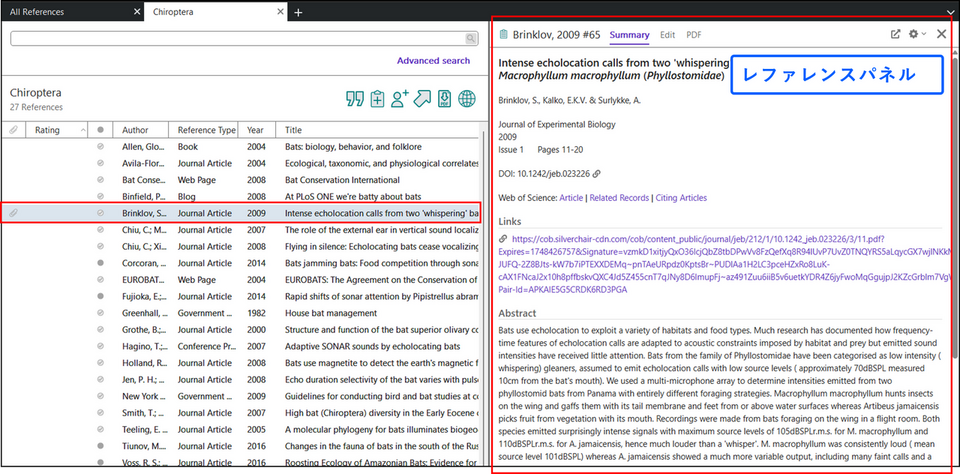Click the read/unread dot column header

coord(100,130)
